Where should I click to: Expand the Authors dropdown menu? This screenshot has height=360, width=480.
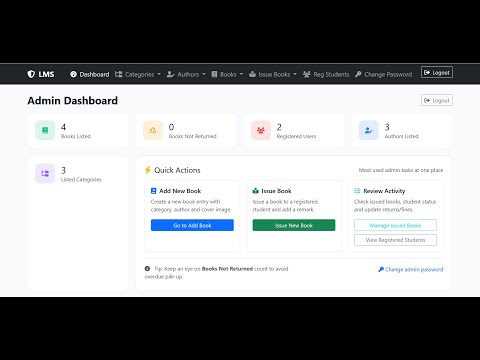186,74
